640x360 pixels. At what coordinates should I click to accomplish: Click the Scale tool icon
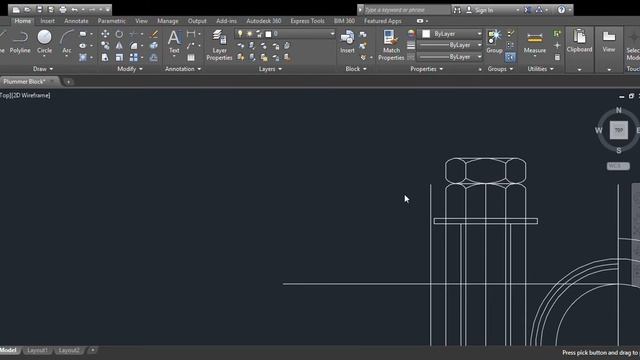(x=119, y=57)
